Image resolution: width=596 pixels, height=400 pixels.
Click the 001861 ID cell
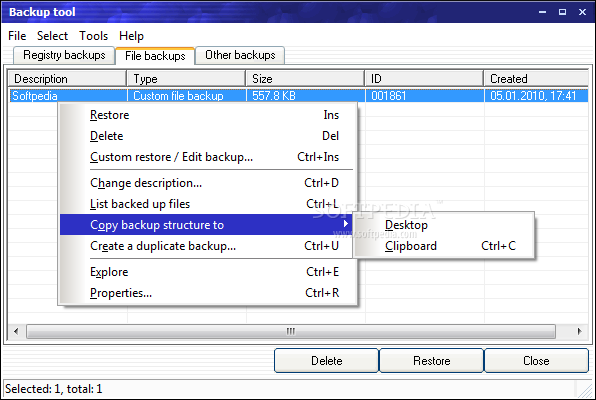(389, 96)
